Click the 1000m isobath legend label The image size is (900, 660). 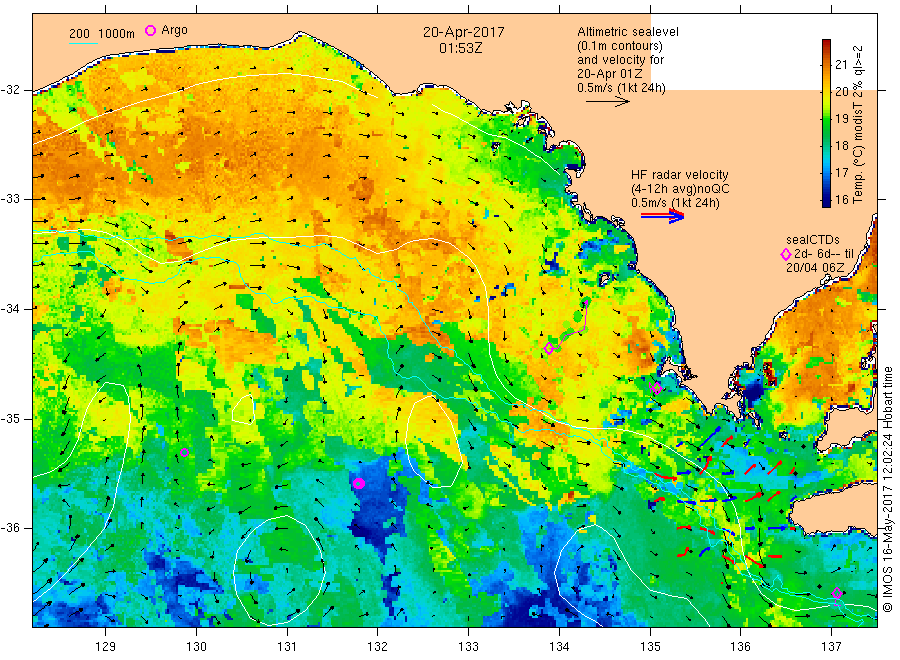click(117, 34)
